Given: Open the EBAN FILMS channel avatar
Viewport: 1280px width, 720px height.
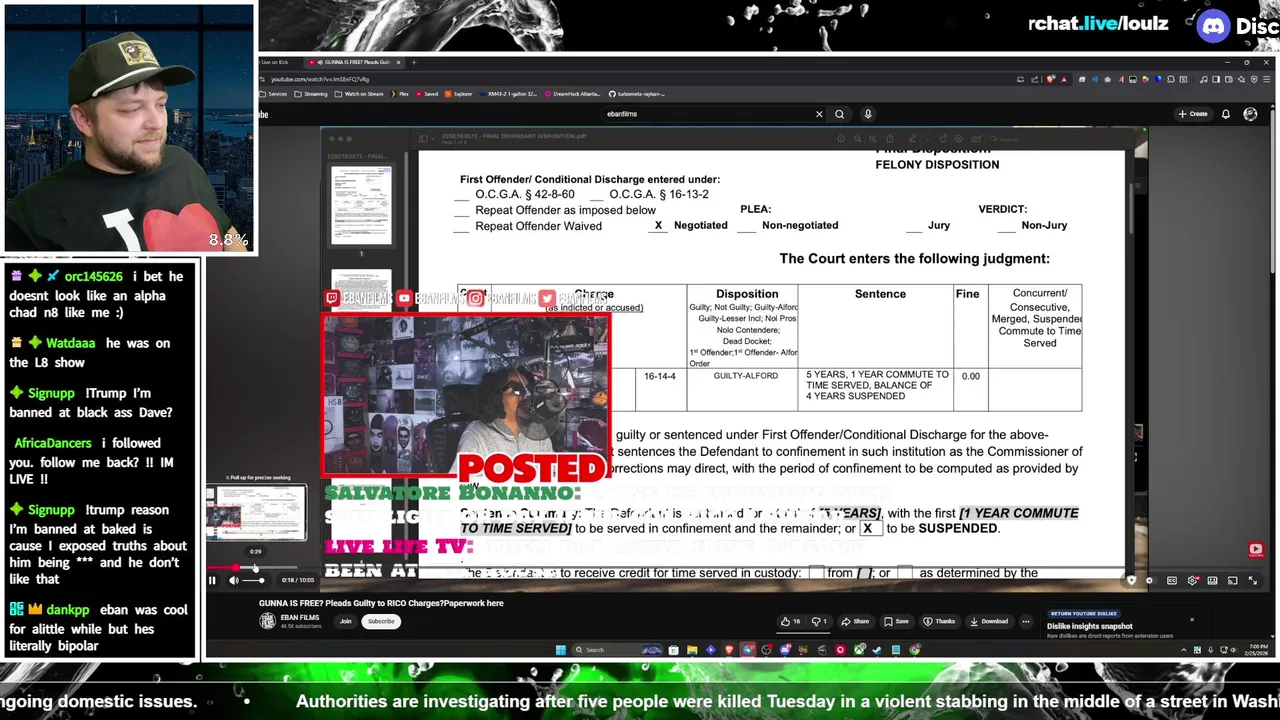Looking at the screenshot, I should (x=267, y=621).
